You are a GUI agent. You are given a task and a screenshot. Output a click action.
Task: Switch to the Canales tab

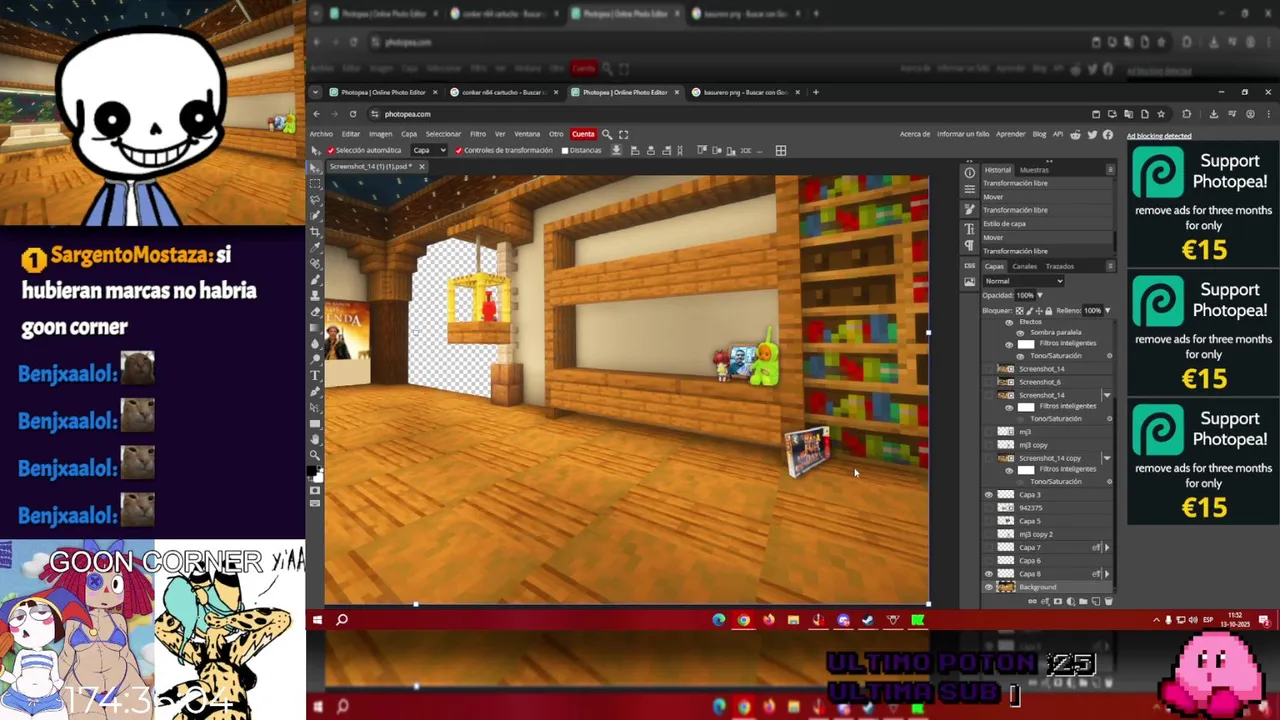[x=1025, y=266]
